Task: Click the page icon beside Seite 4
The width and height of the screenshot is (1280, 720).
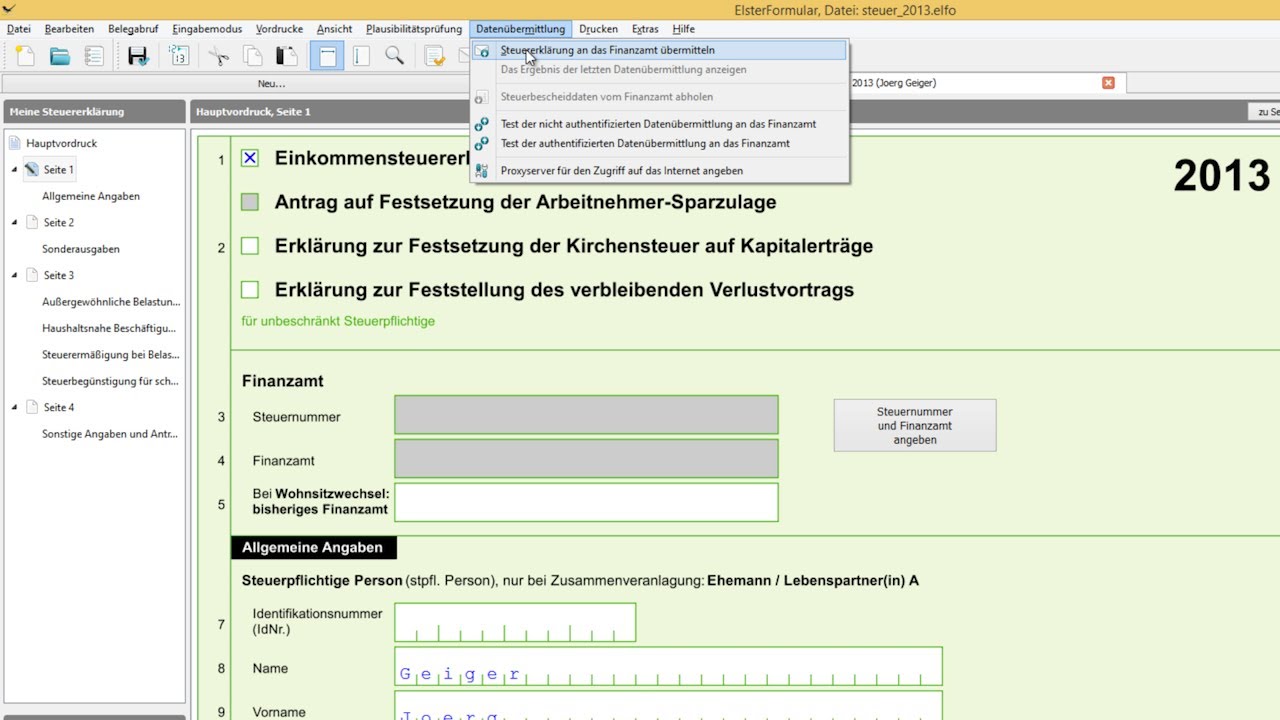Action: (x=31, y=407)
